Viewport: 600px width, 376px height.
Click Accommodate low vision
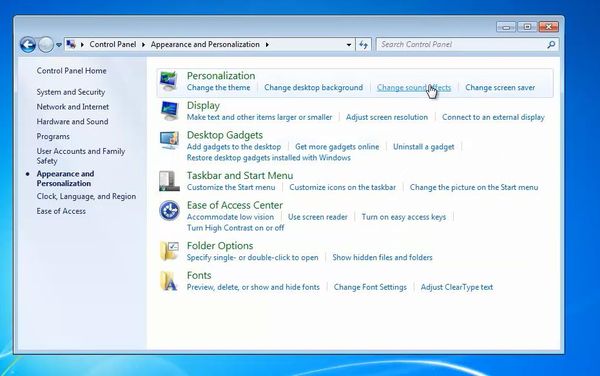230,217
